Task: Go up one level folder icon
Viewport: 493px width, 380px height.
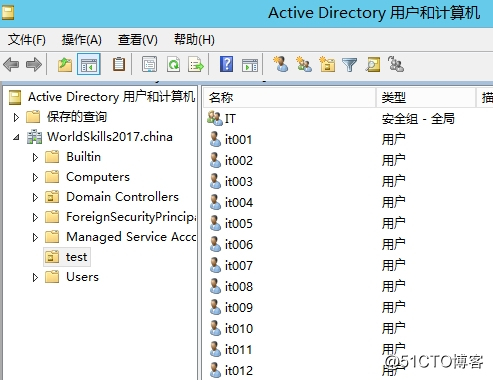Action: (65, 64)
